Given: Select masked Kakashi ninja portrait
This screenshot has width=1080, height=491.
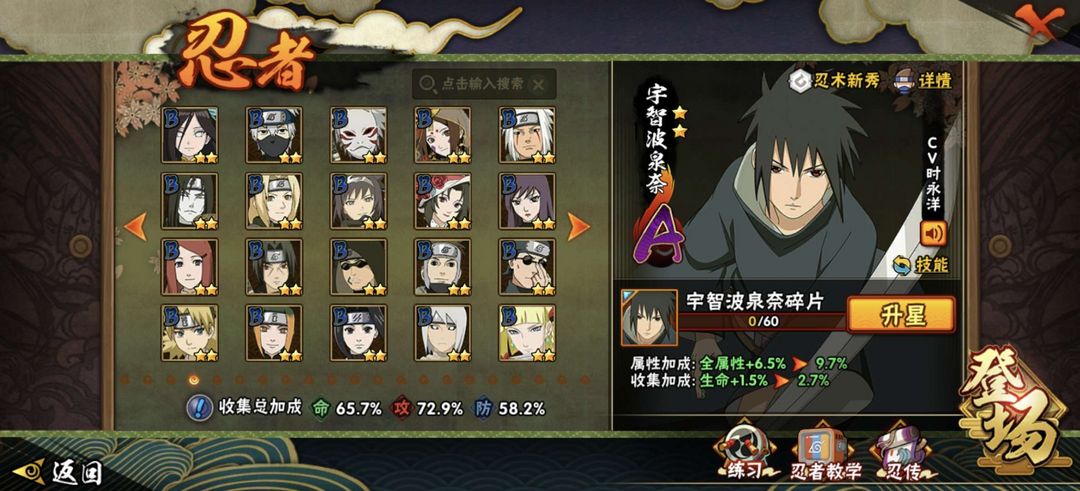Looking at the screenshot, I should [274, 134].
